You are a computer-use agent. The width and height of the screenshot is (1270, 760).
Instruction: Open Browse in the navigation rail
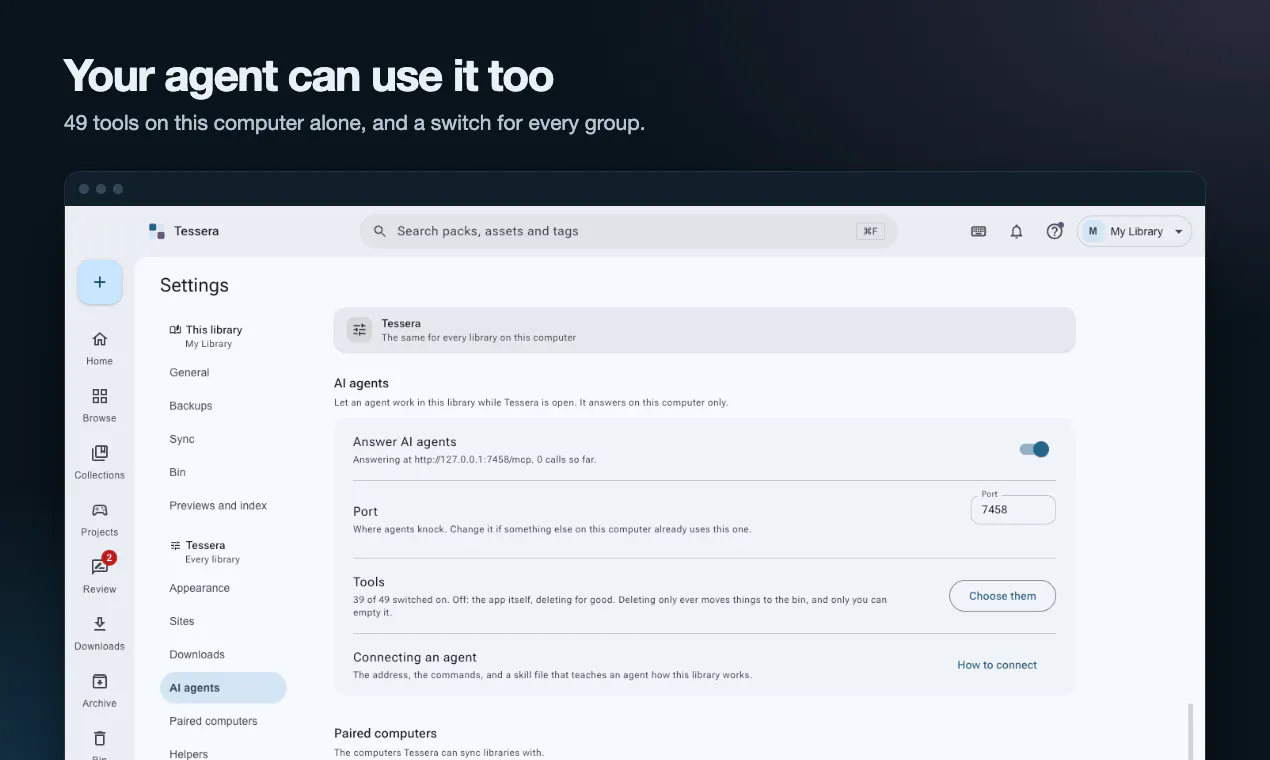100,405
